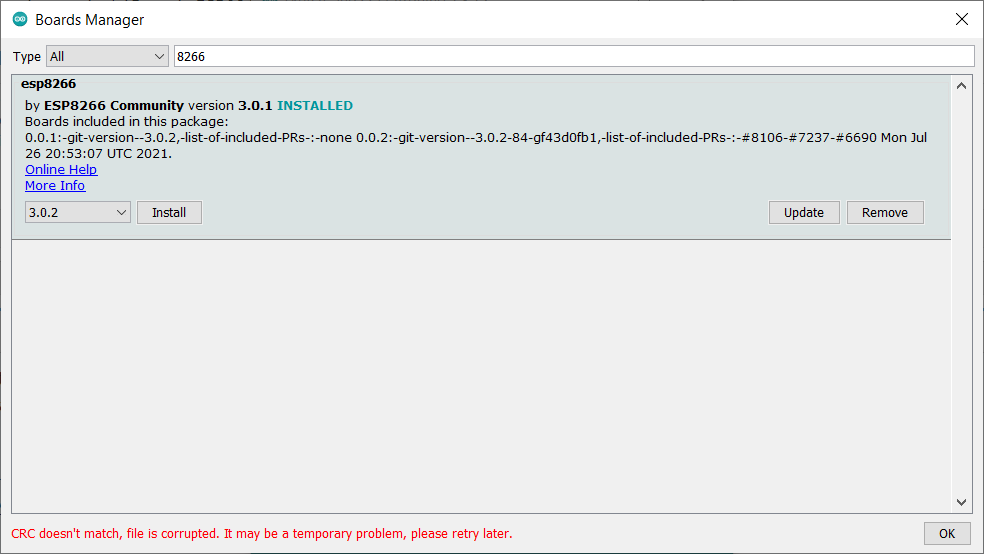Open the More Info link
984x554 pixels.
tap(55, 186)
